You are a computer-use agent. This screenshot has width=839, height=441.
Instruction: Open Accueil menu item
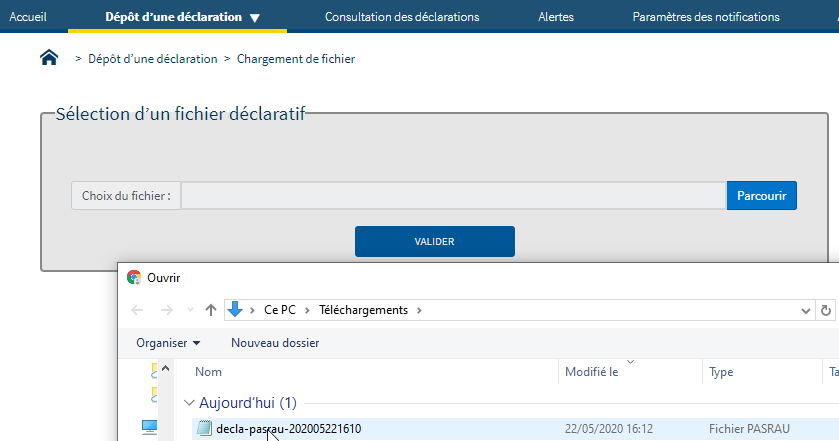(x=28, y=17)
